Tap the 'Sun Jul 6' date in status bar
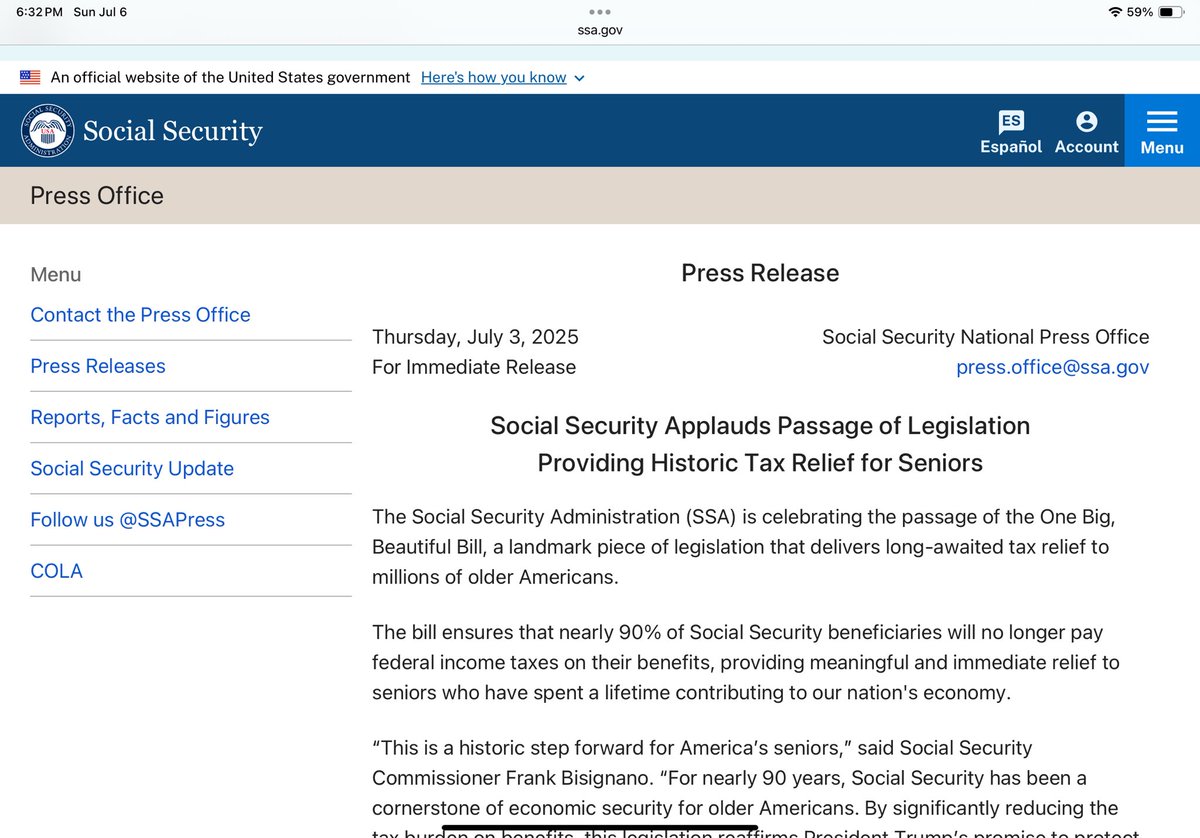Viewport: 1200px width, 838px height. click(100, 12)
